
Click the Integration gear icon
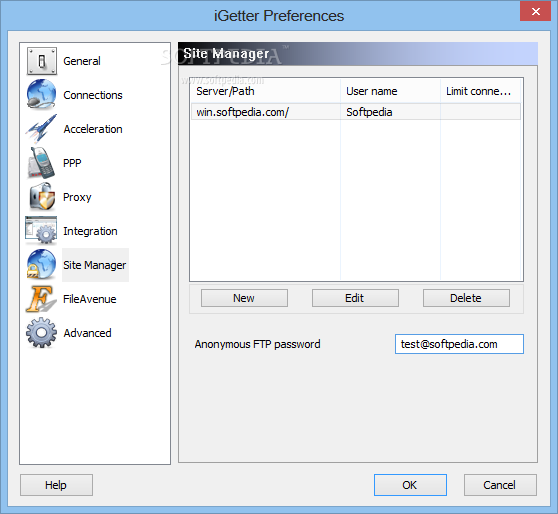tap(41, 230)
